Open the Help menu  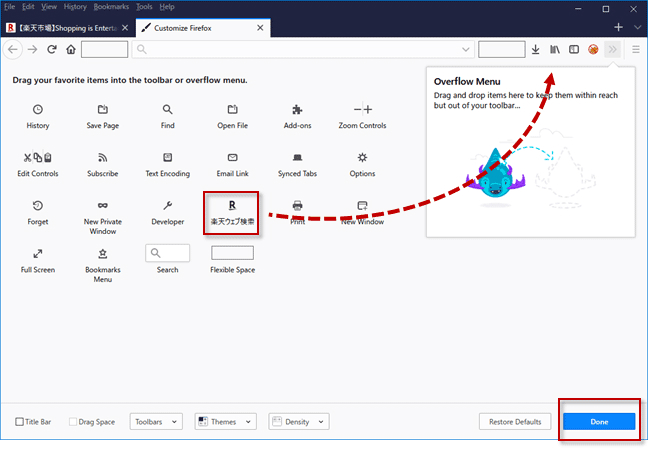[167, 7]
